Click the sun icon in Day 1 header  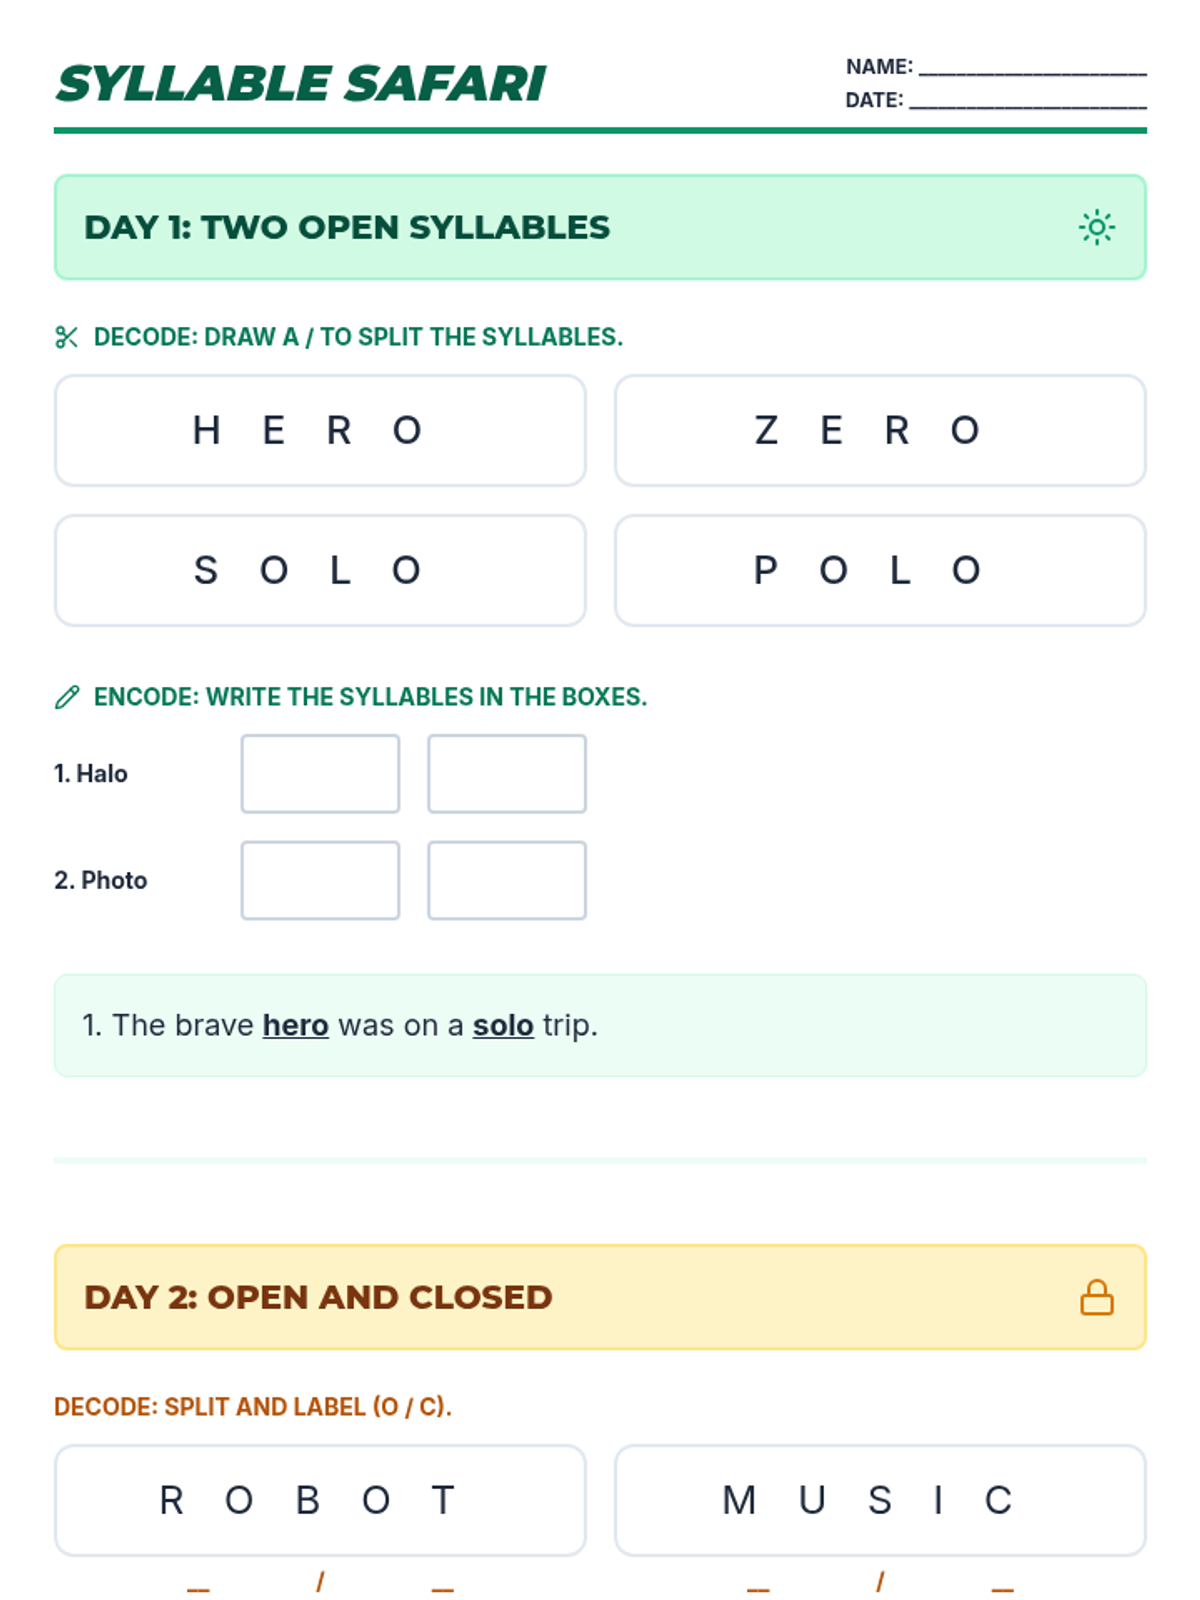1096,228
